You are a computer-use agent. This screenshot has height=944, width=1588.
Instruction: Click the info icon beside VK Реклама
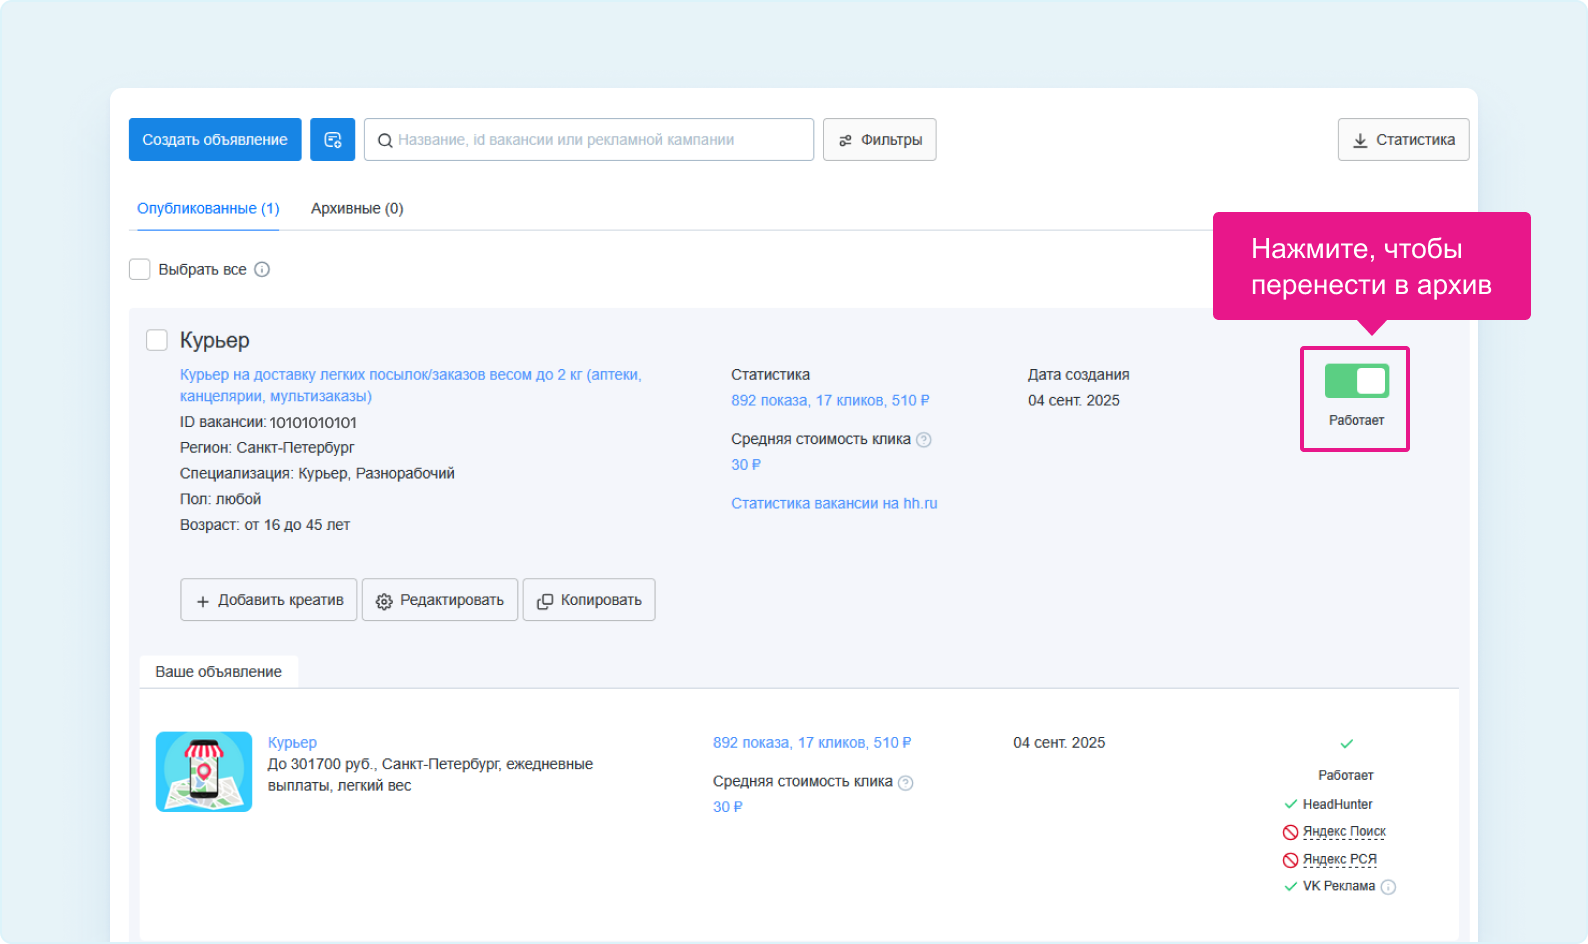[x=1388, y=887]
